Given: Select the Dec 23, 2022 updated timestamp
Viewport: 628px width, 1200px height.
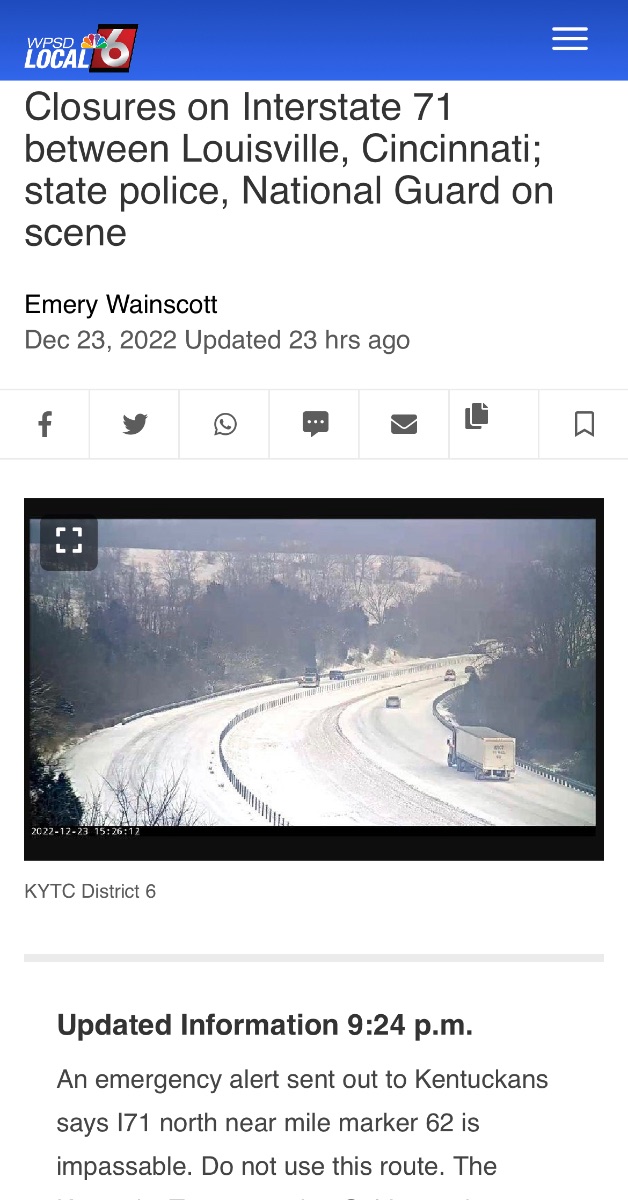Looking at the screenshot, I should coord(217,340).
